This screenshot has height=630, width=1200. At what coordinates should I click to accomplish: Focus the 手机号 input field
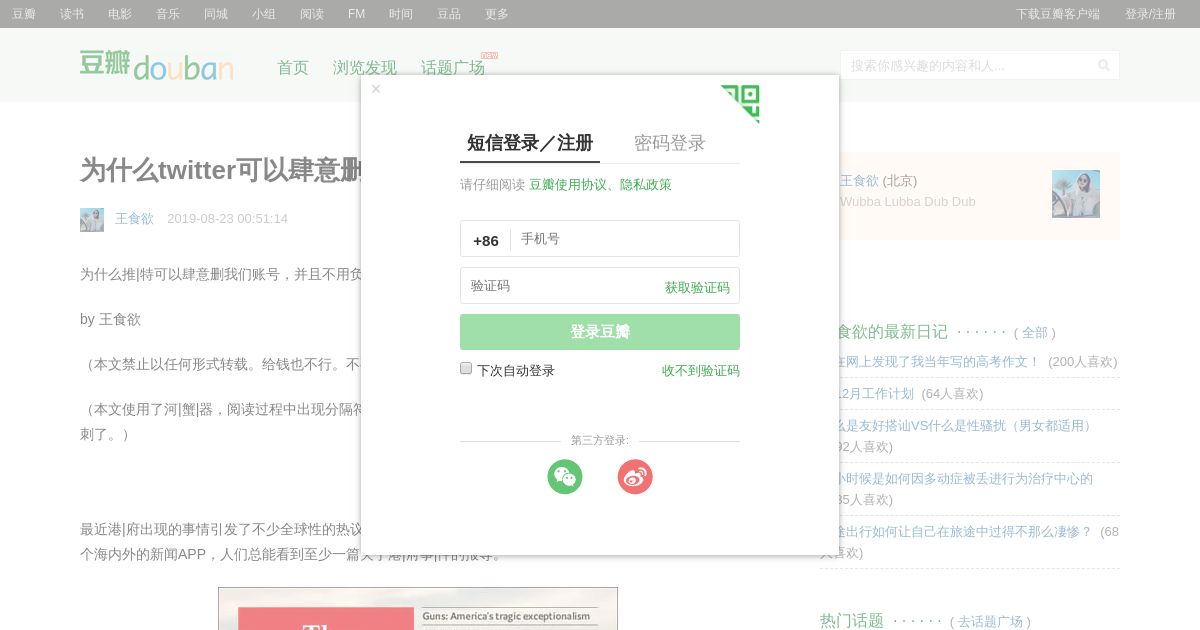coord(625,239)
